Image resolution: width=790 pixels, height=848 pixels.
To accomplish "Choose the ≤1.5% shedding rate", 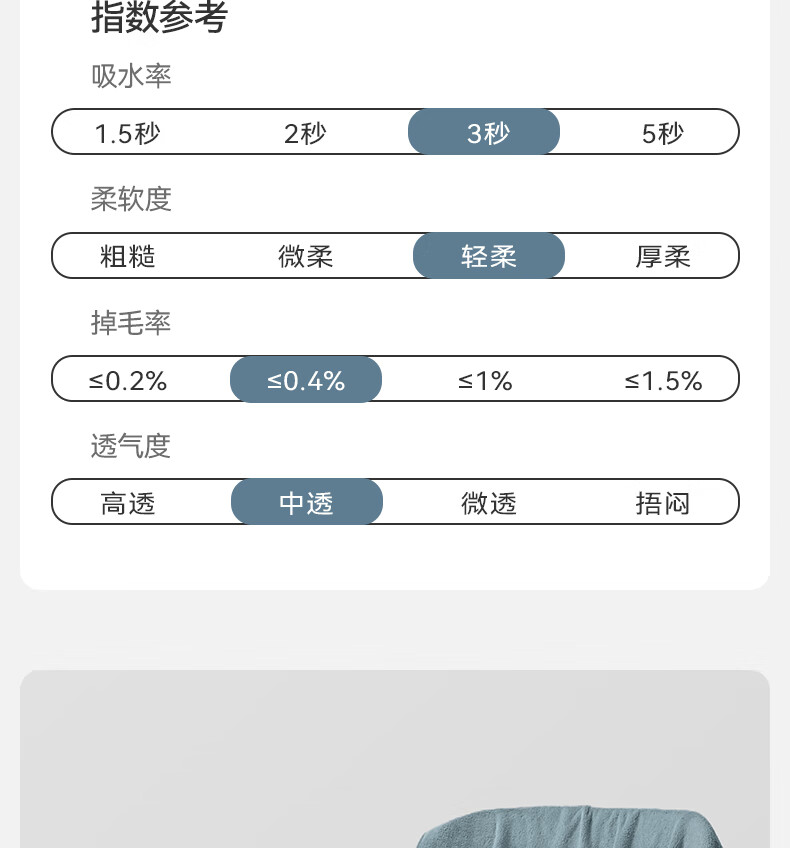I will click(x=663, y=381).
